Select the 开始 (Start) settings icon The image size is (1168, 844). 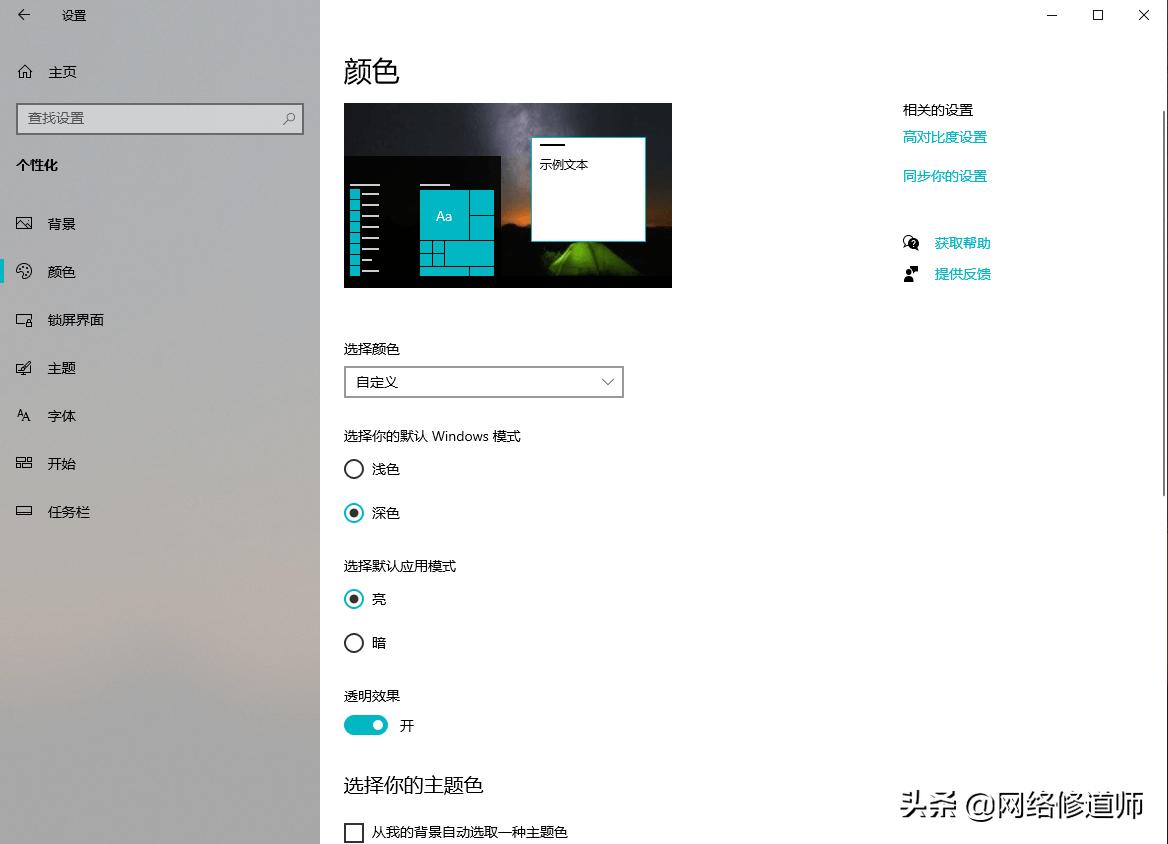click(23, 463)
